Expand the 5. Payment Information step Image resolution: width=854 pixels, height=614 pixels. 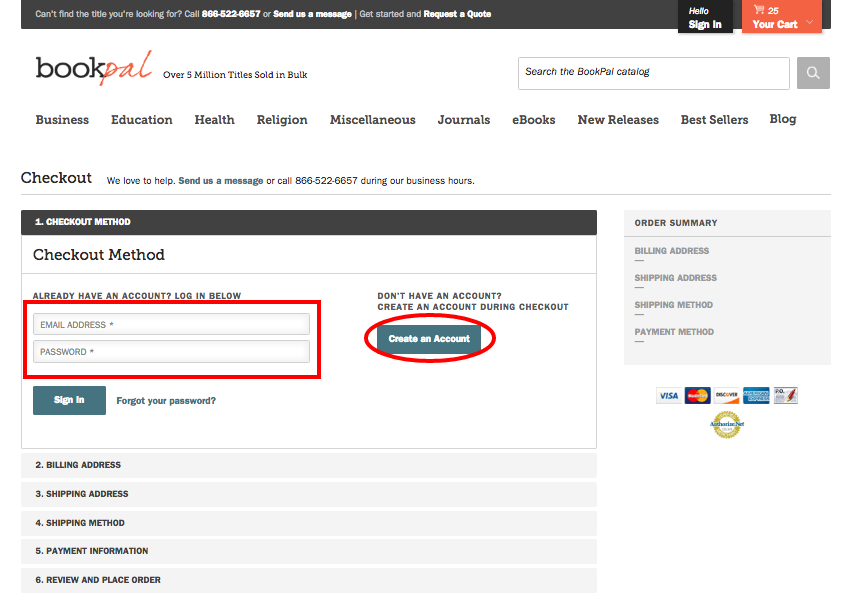[x=309, y=551]
